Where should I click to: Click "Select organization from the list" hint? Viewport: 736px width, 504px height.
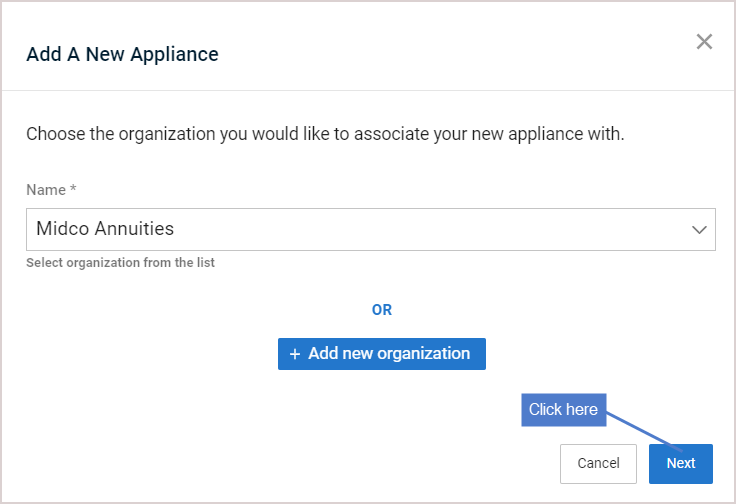(x=120, y=262)
